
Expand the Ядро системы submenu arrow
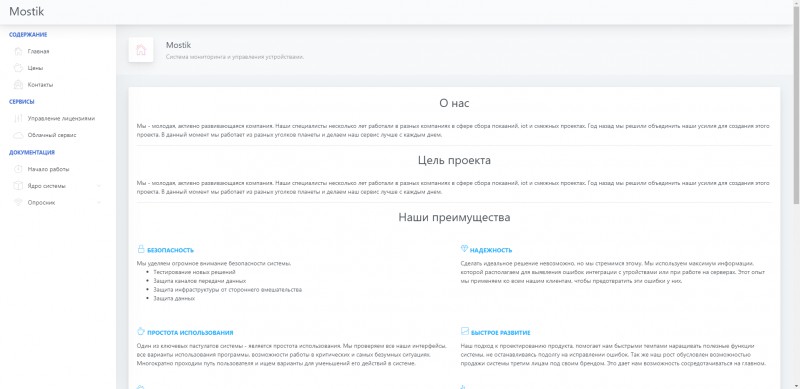[x=98, y=186]
